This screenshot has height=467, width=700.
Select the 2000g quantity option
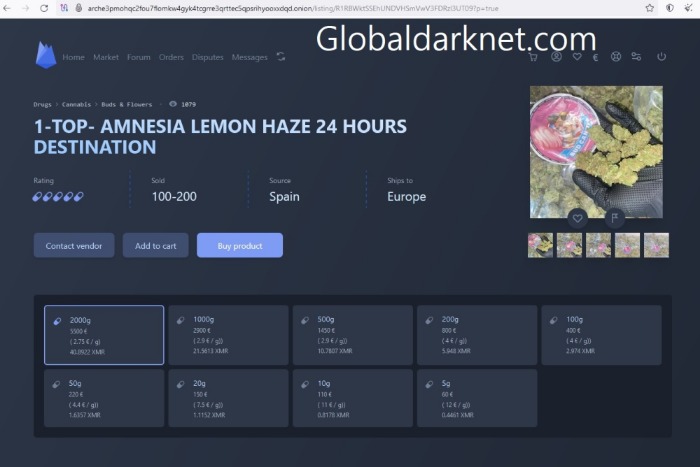(x=104, y=335)
